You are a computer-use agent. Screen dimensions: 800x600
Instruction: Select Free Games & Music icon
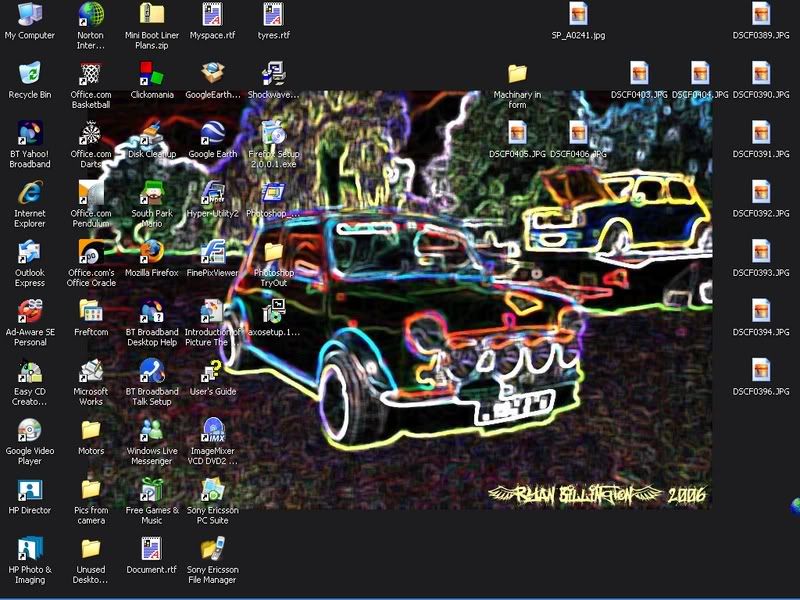[152, 490]
